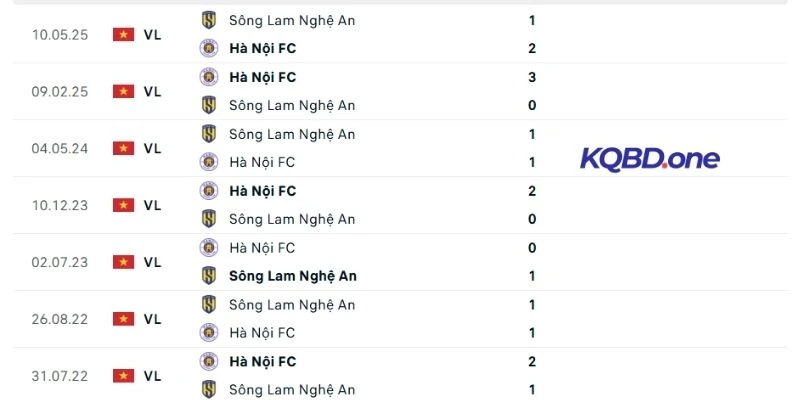800x400 pixels.
Task: Open Hà Nội FC team from the 10.05.25 match
Action: click(x=262, y=48)
